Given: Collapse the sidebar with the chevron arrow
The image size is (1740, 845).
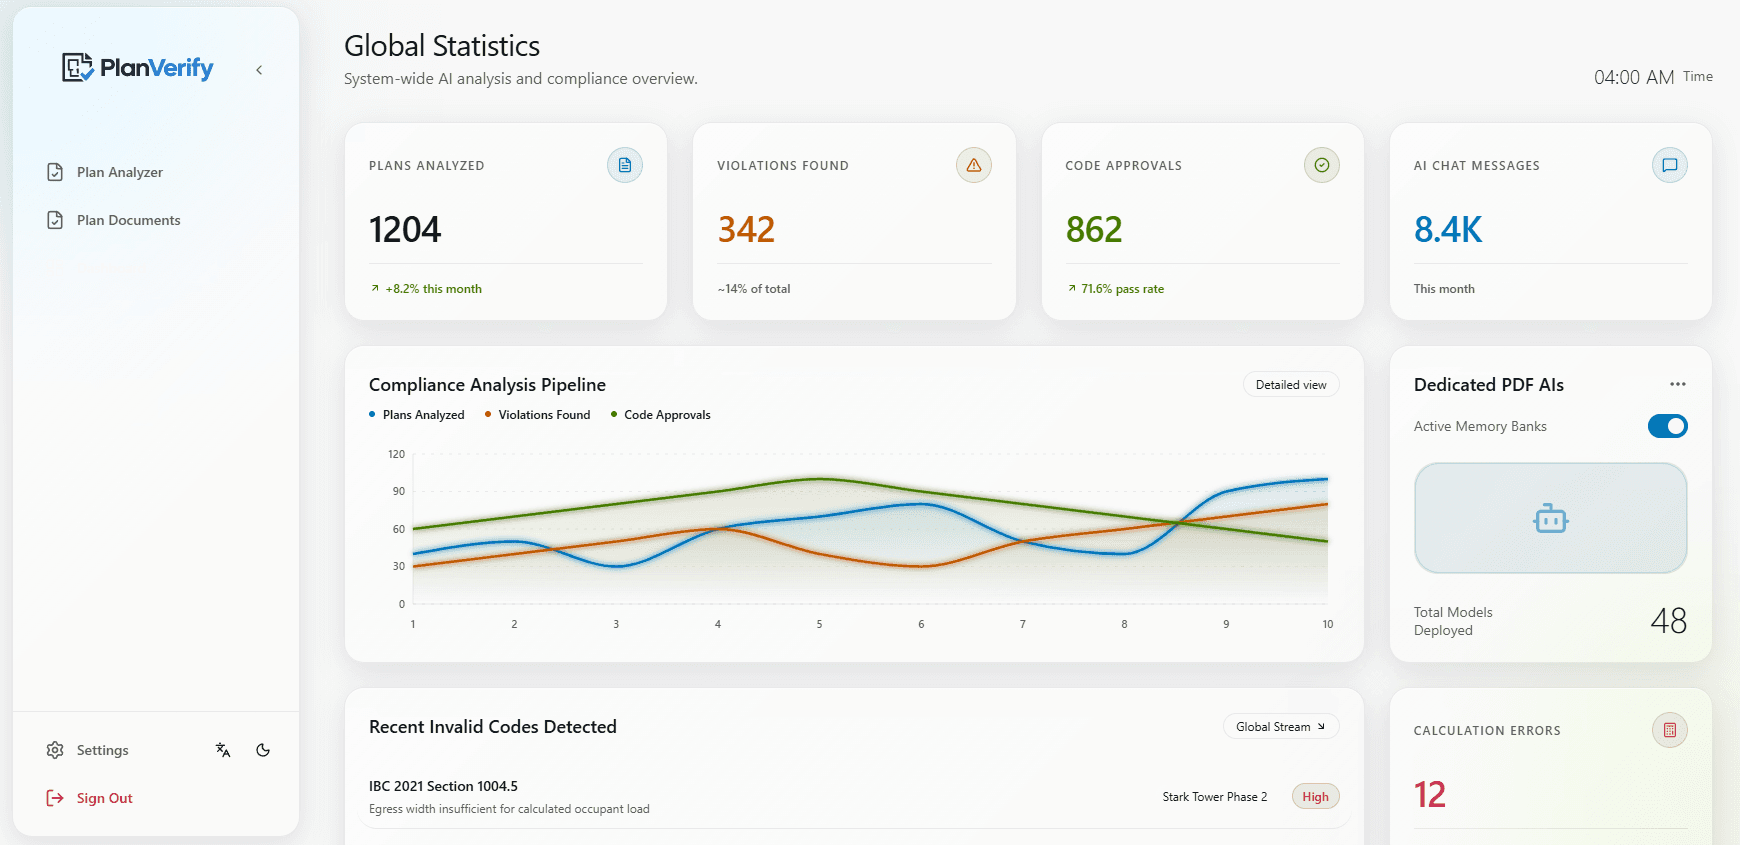Looking at the screenshot, I should click(x=259, y=70).
